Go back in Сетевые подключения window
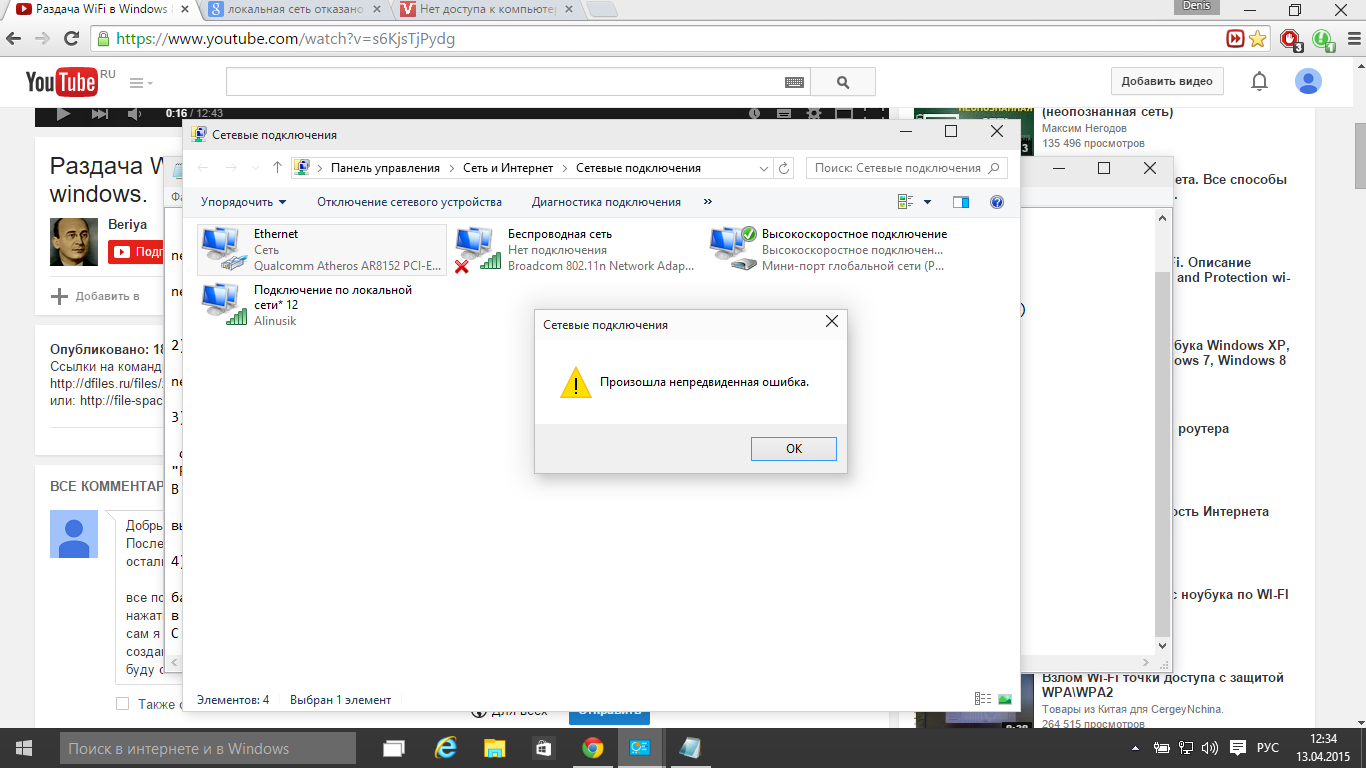The image size is (1366, 768). click(x=203, y=168)
